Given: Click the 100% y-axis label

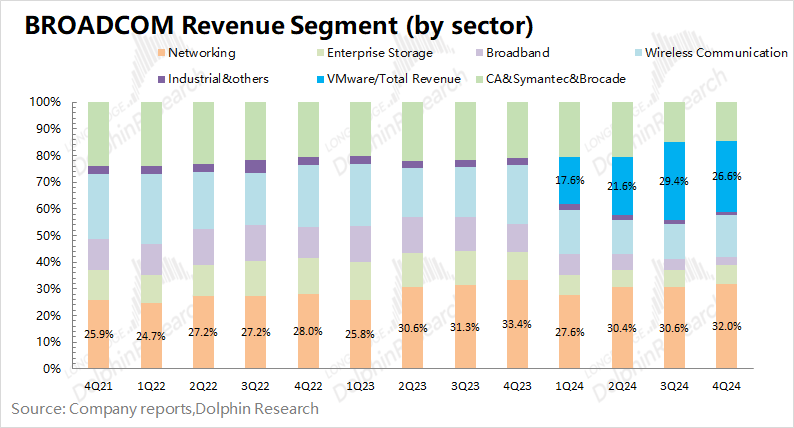Looking at the screenshot, I should point(45,102).
